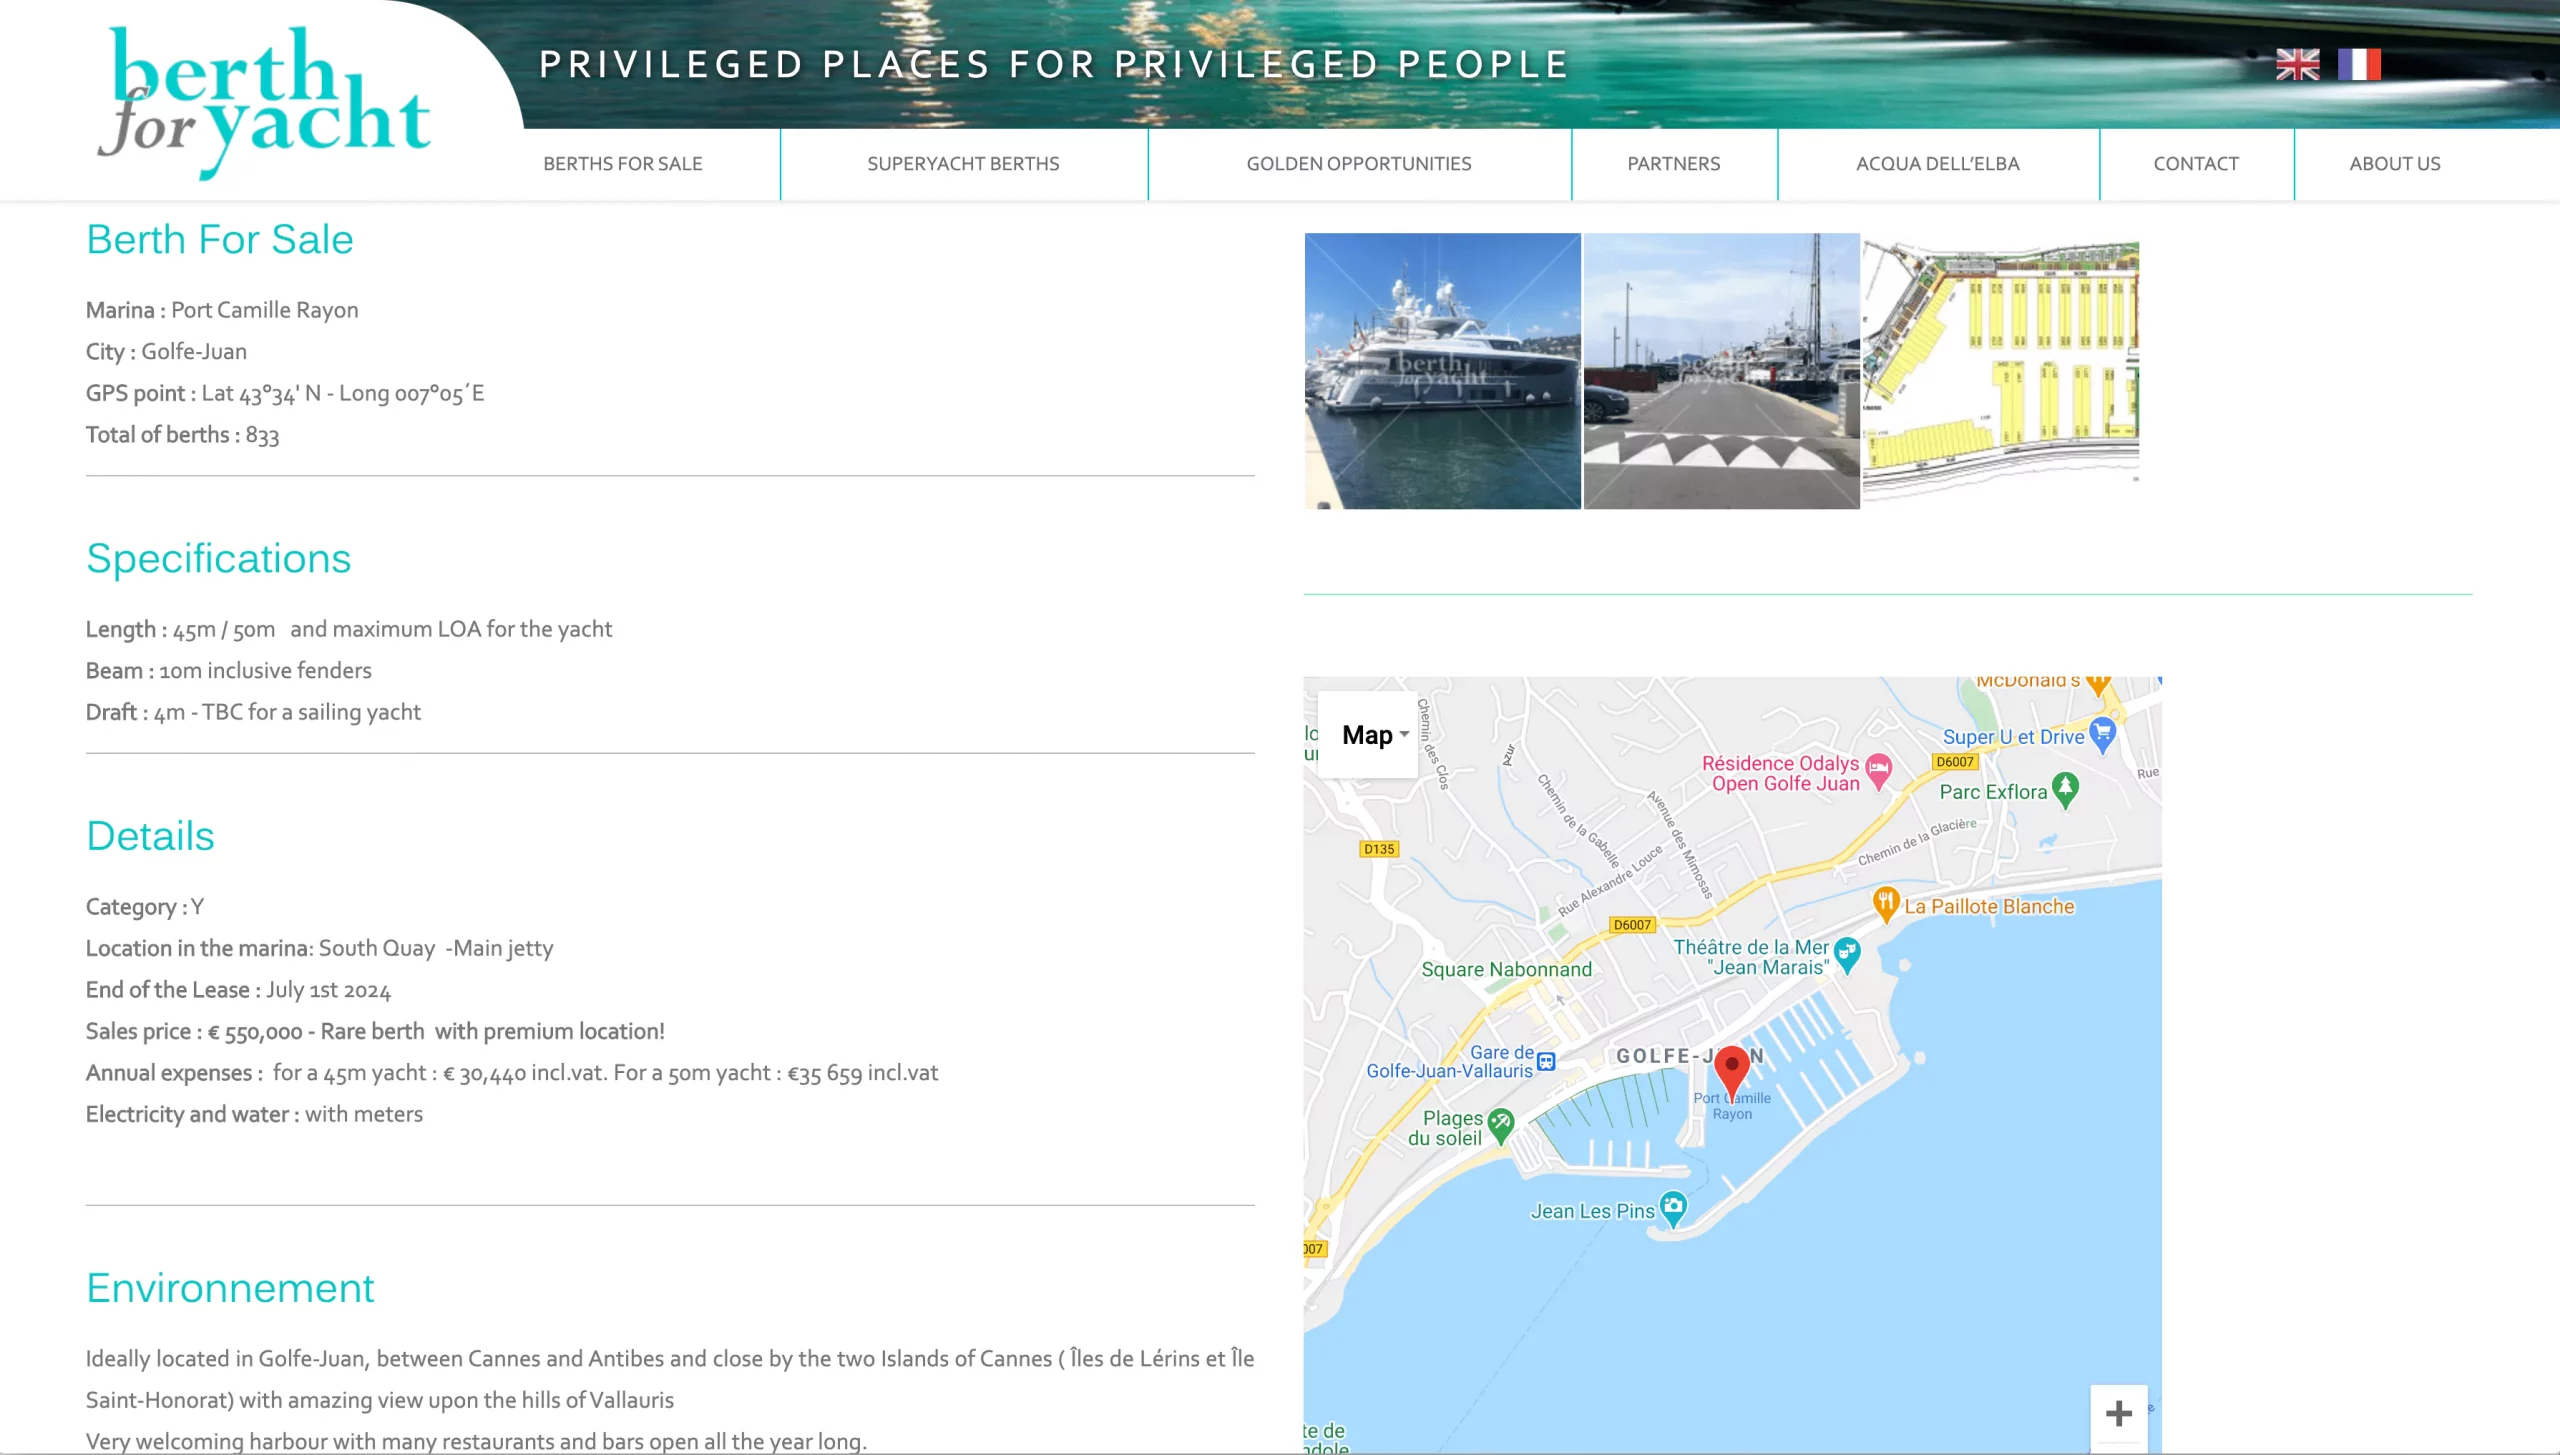Click the Super U et Drive shopping marker
Viewport: 2560px width, 1455px height.
(2102, 734)
